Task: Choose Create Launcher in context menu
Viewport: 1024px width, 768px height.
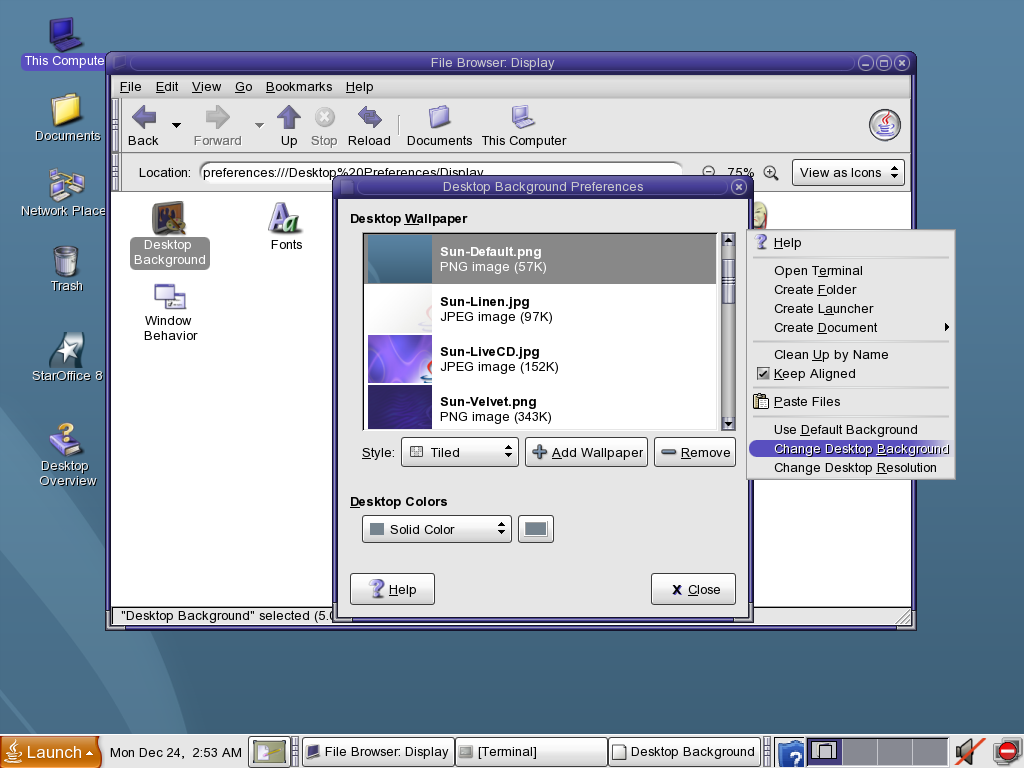Action: click(850, 308)
